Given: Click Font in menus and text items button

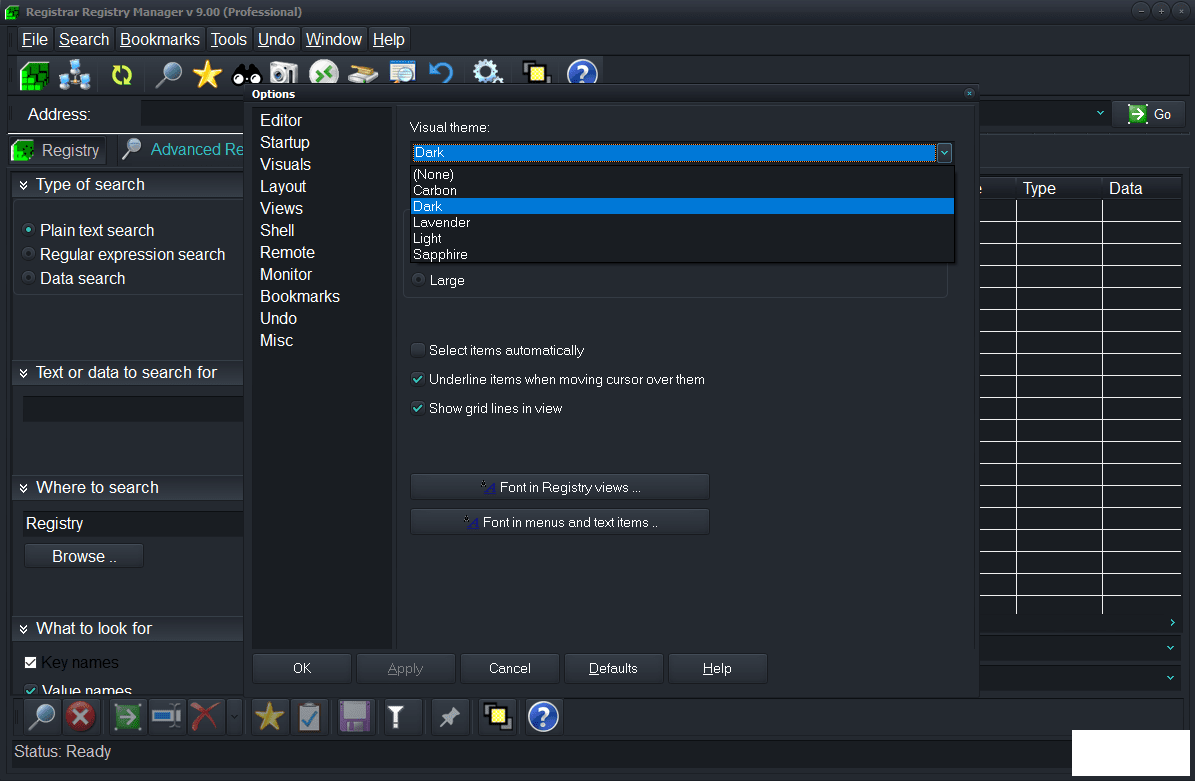Looking at the screenshot, I should coord(560,522).
